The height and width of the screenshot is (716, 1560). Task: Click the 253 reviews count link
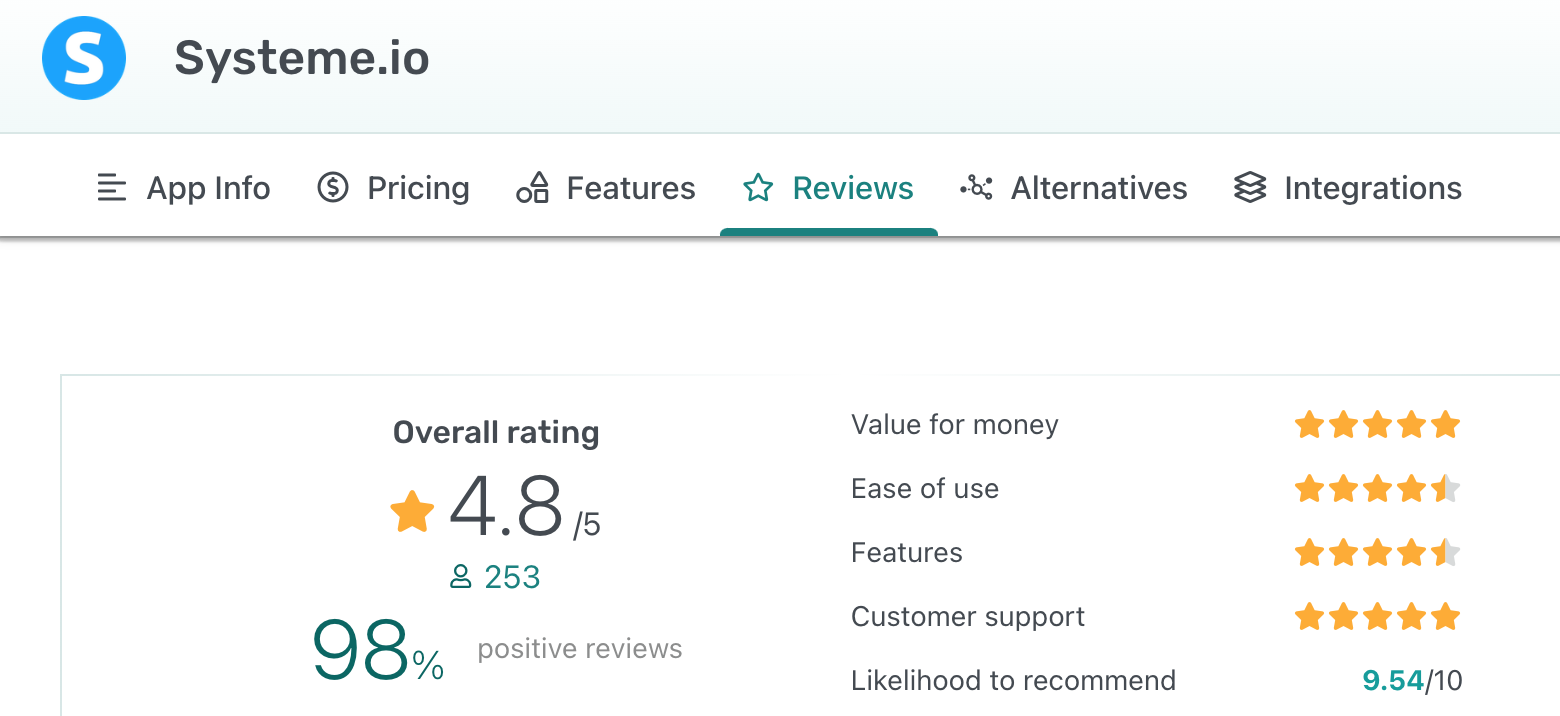[x=512, y=577]
